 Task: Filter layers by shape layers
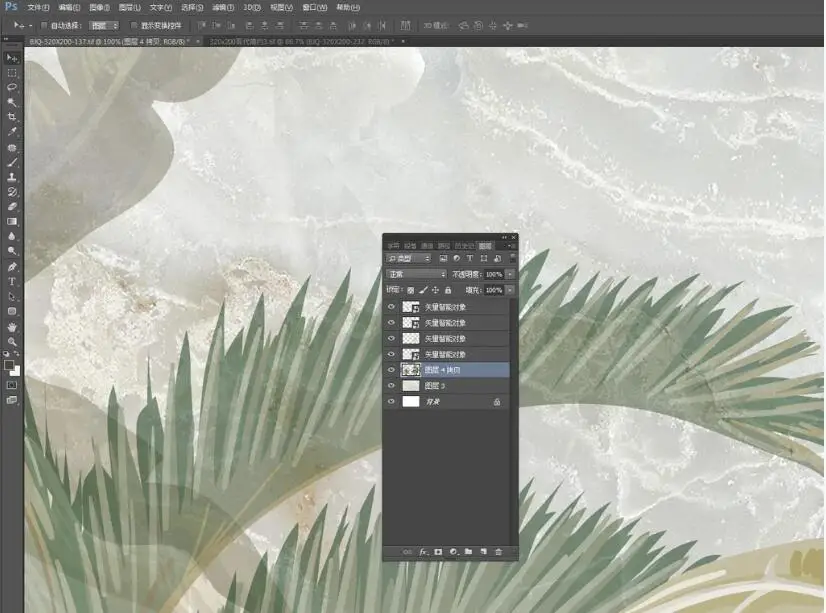coord(484,259)
